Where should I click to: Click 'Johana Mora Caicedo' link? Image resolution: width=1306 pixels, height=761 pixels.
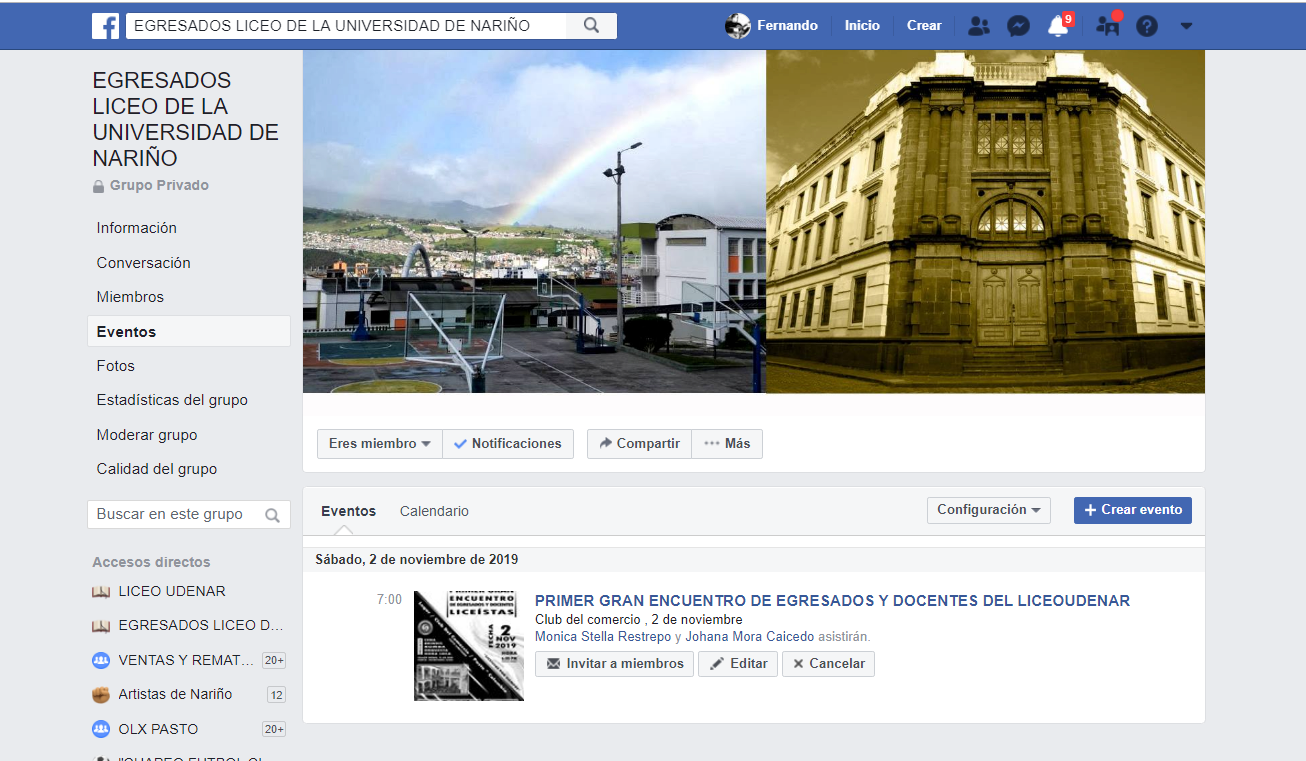pos(750,636)
